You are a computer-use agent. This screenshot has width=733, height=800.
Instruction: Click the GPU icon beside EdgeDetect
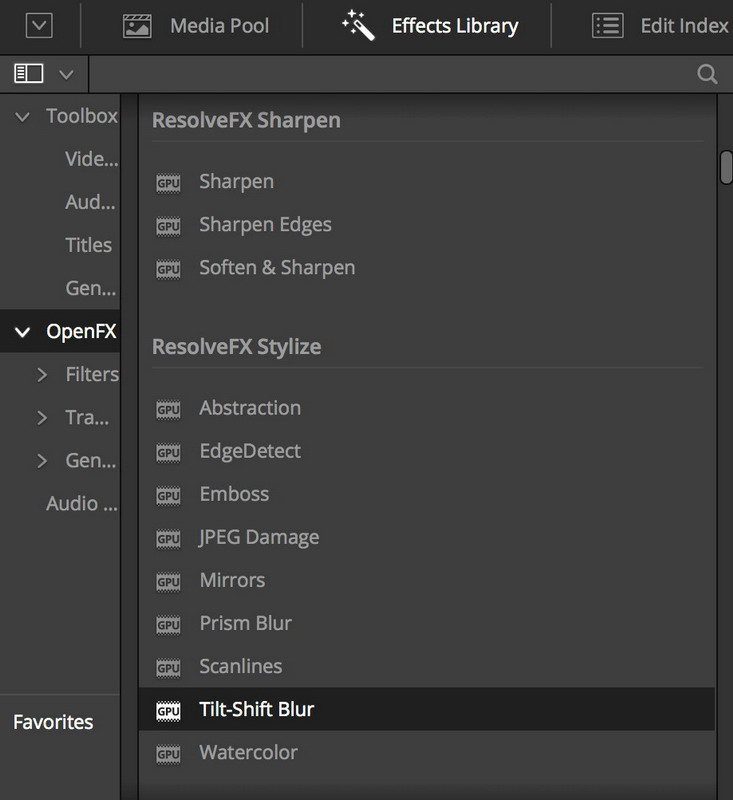(x=168, y=452)
